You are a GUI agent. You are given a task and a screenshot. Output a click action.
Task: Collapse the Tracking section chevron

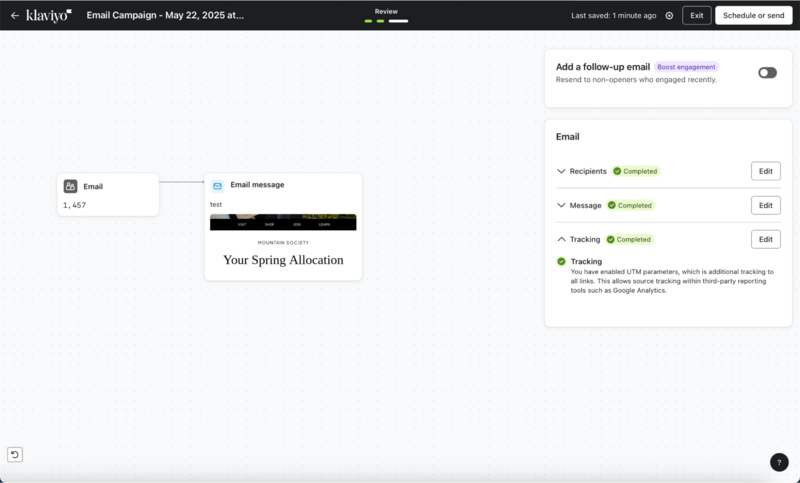561,239
